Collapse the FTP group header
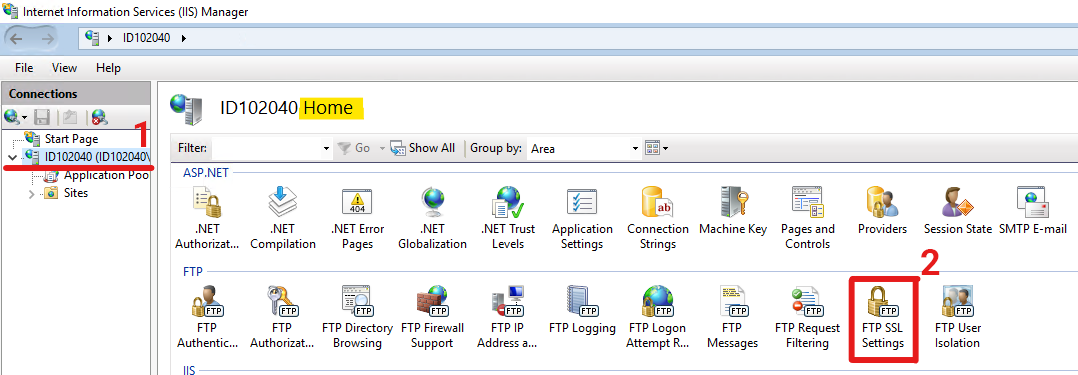This screenshot has width=1078, height=375. click(x=192, y=272)
